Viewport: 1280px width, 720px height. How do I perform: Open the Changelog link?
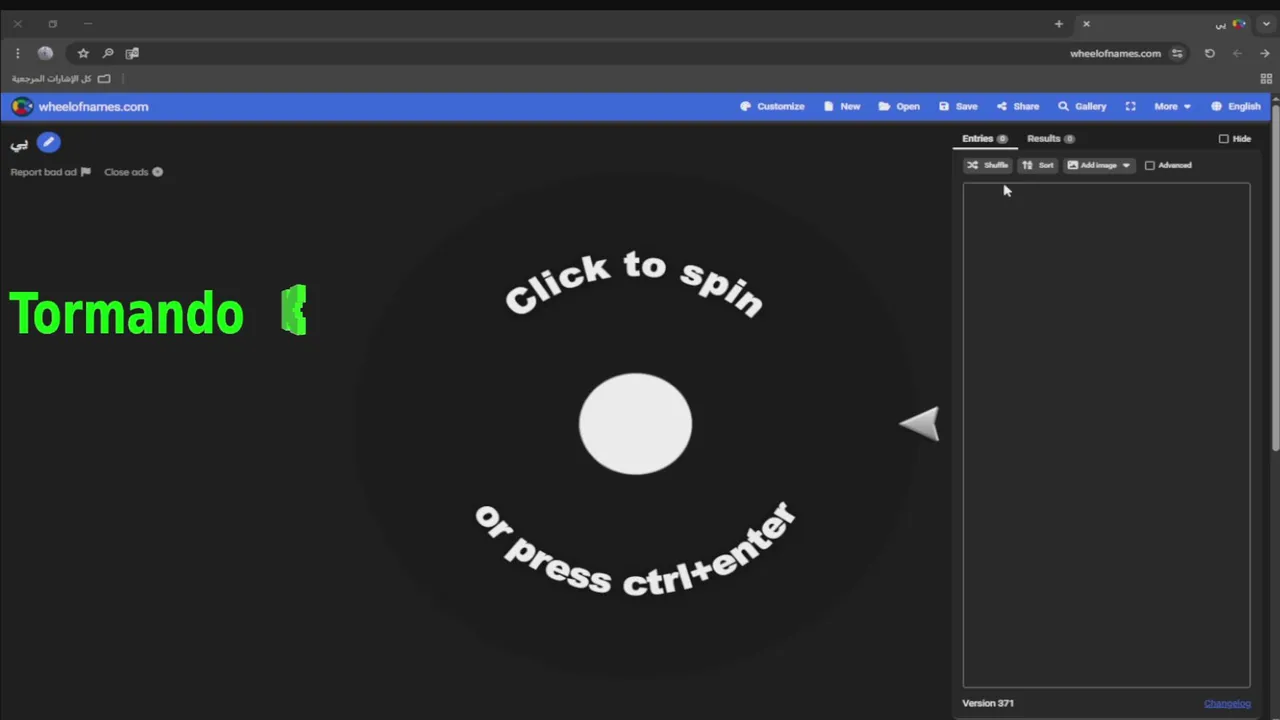coord(1227,703)
